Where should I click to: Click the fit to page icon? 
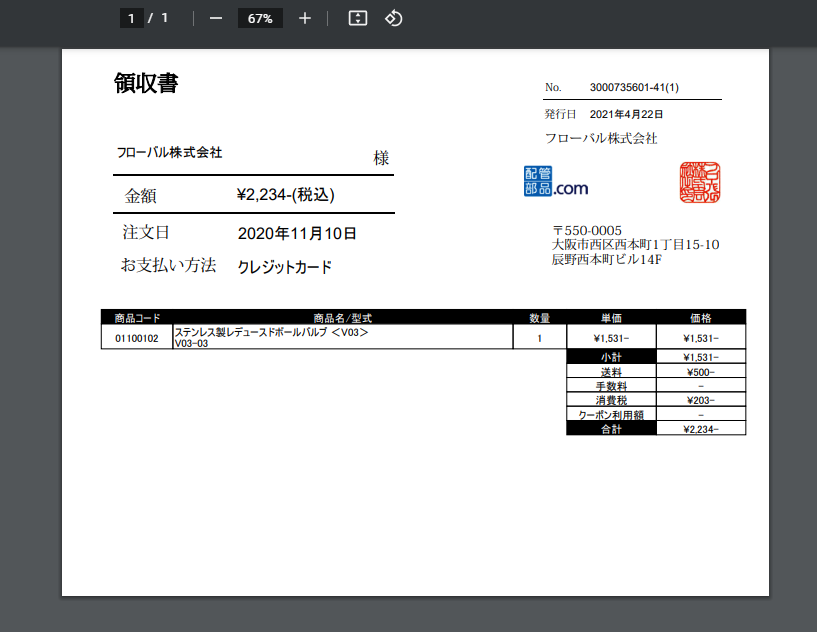(358, 18)
